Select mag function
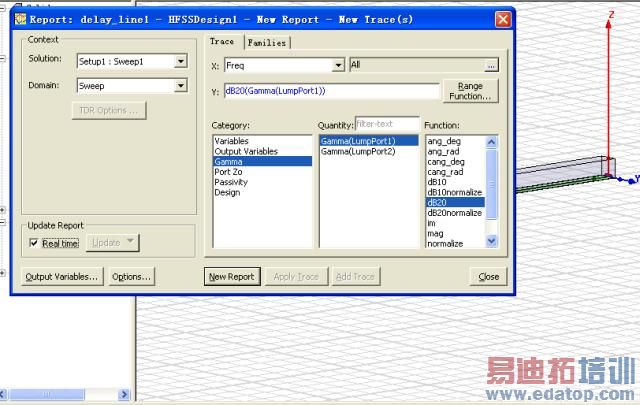Screen dimensions: 640x405 coord(456,234)
